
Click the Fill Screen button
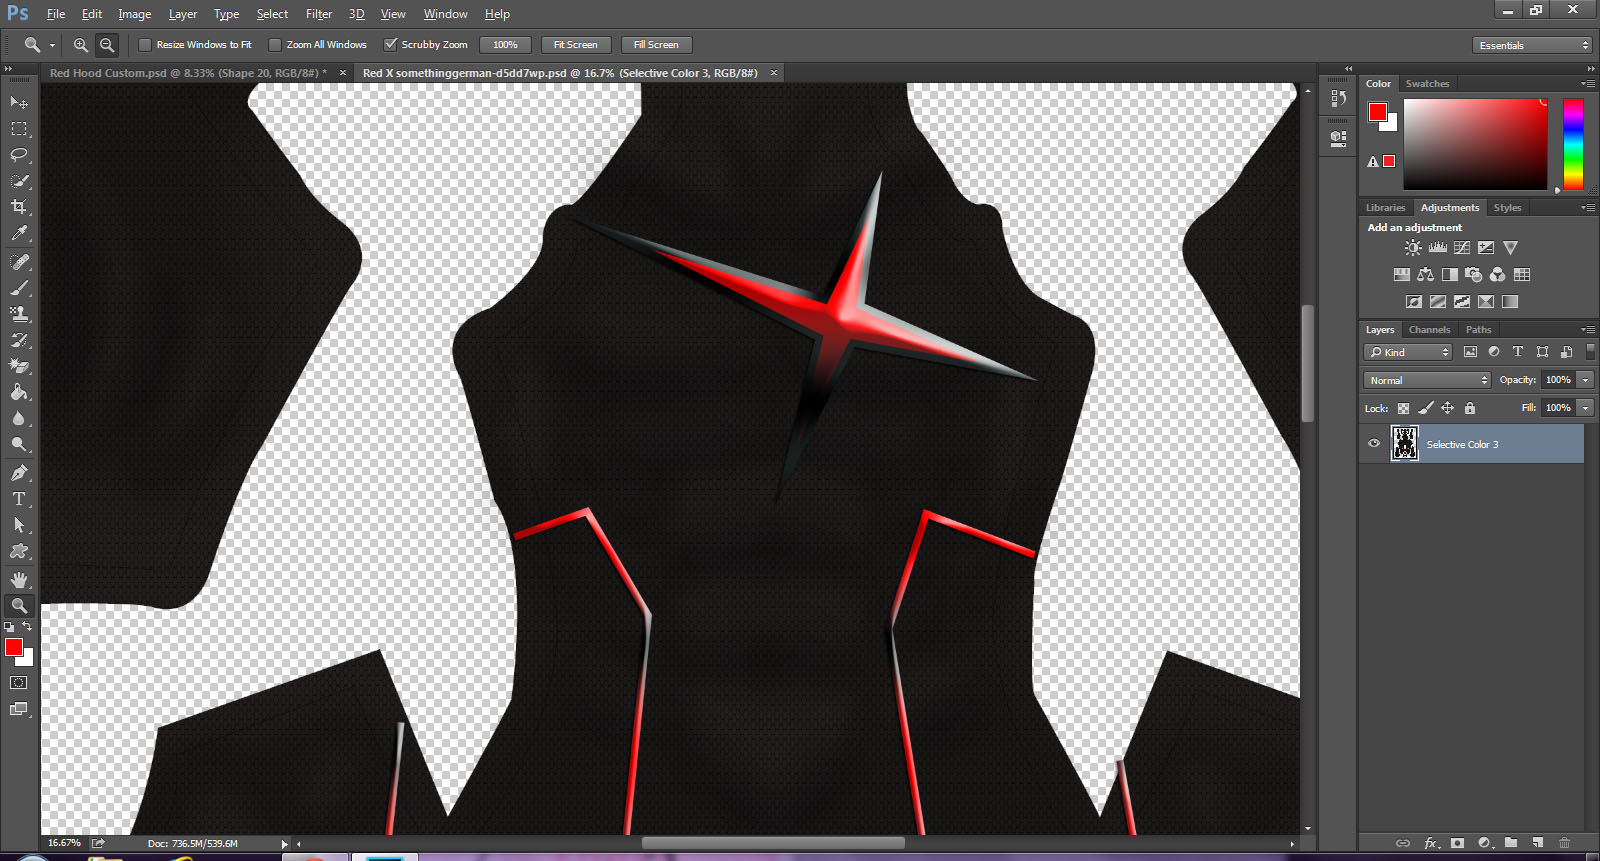656,45
